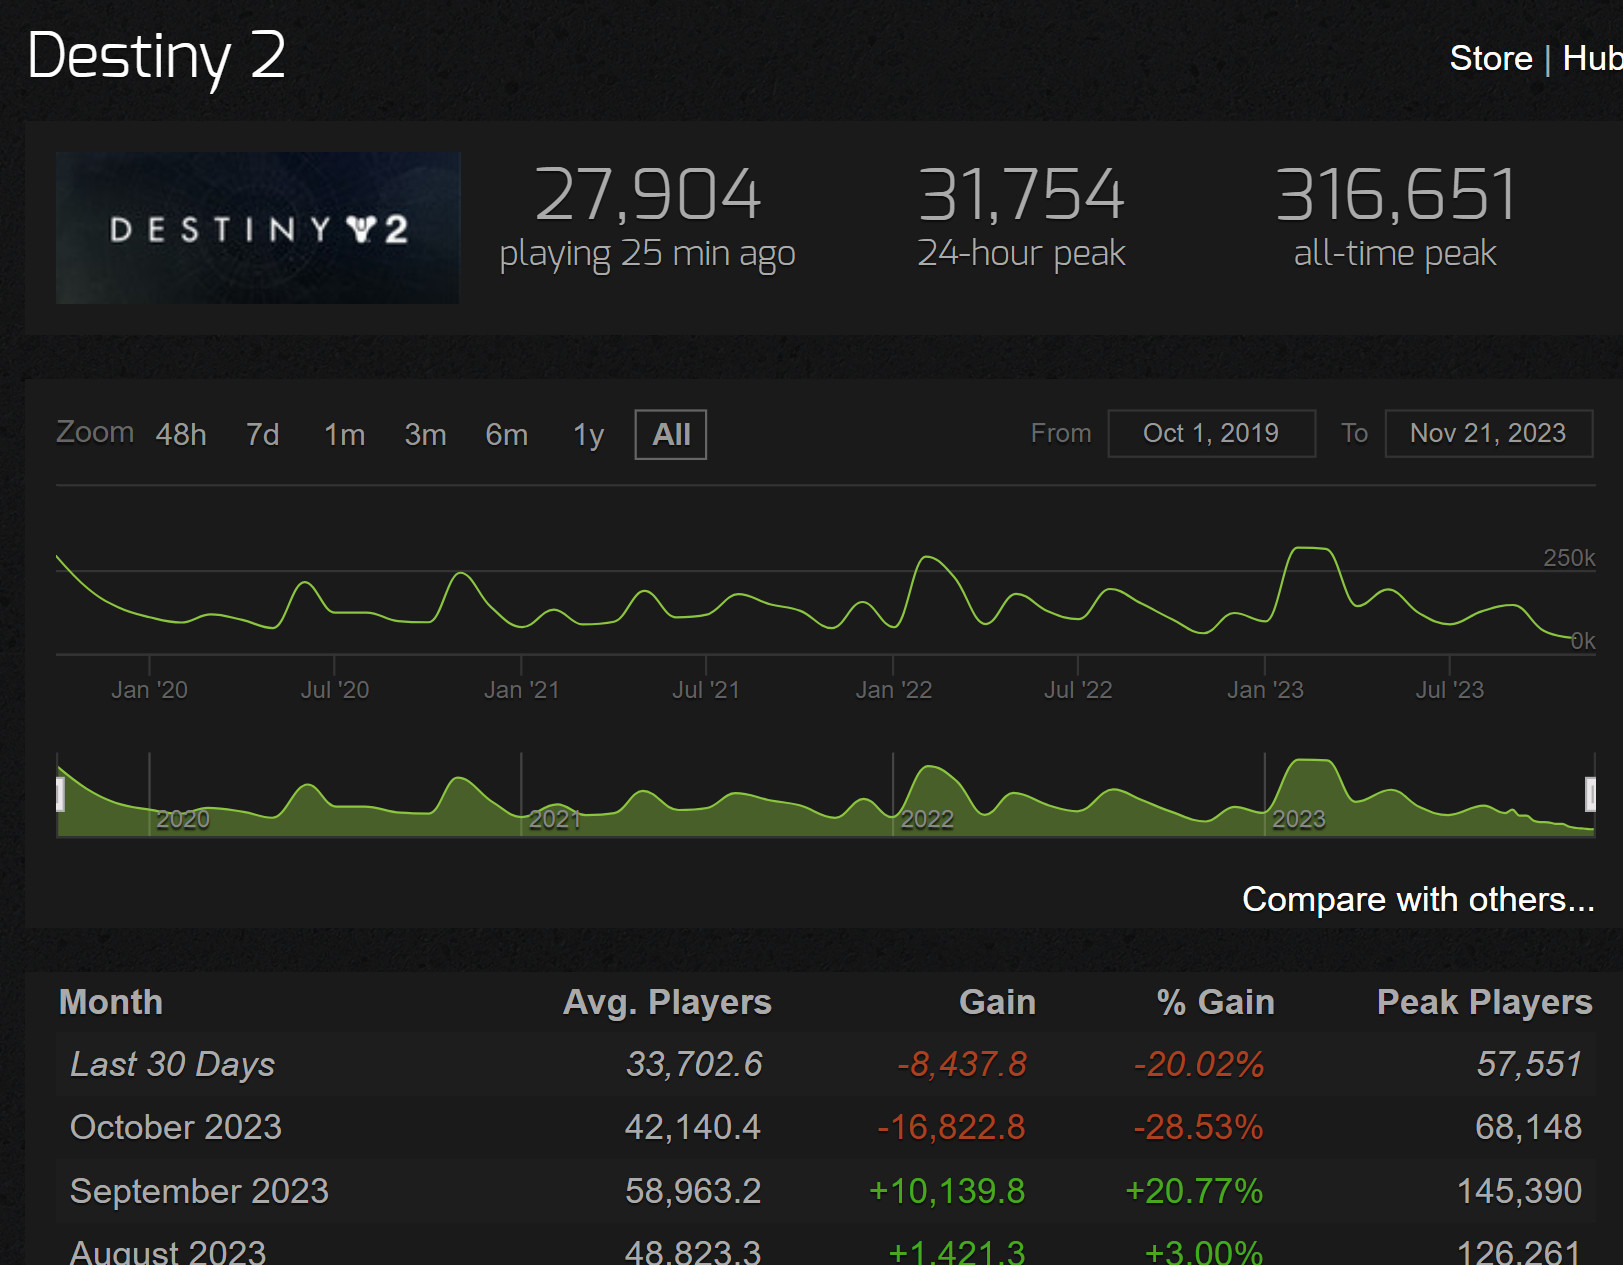This screenshot has height=1265, width=1623.
Task: Select the 3m zoom range
Action: click(x=425, y=434)
